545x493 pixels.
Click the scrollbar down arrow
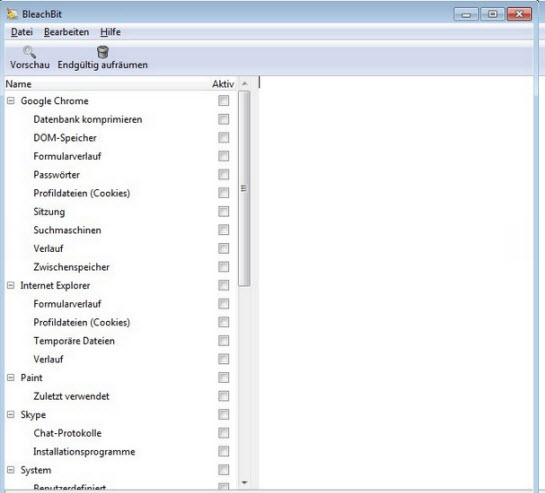[244, 482]
